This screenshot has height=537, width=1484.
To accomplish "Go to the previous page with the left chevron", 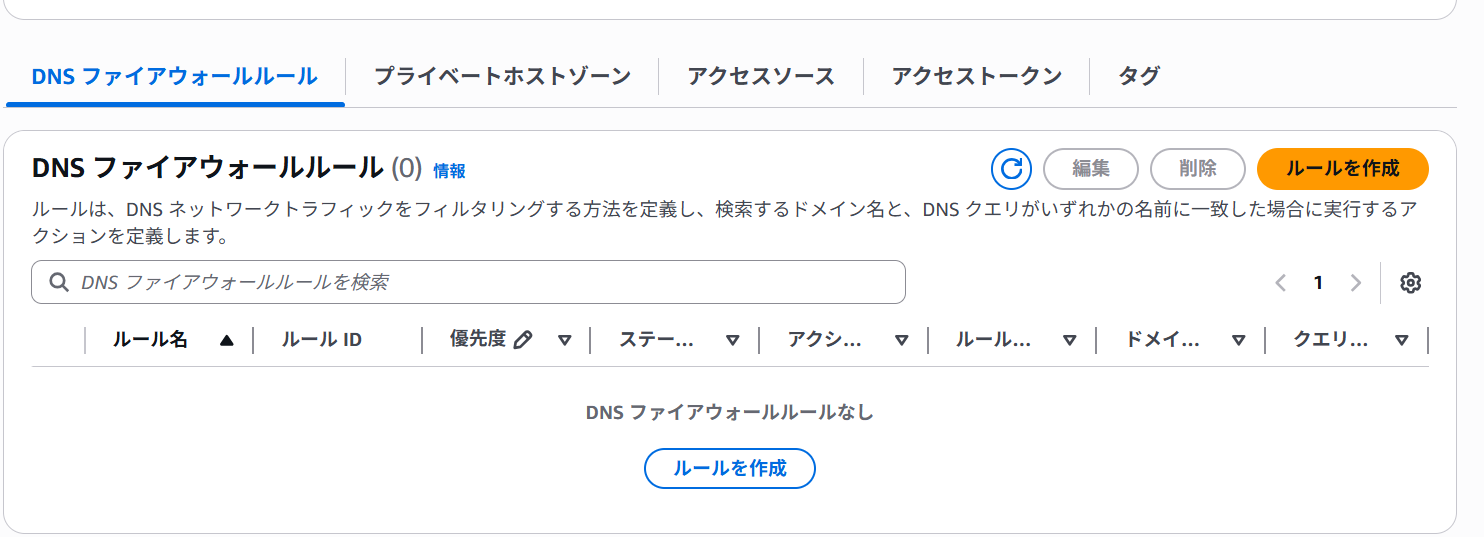I will [1280, 283].
